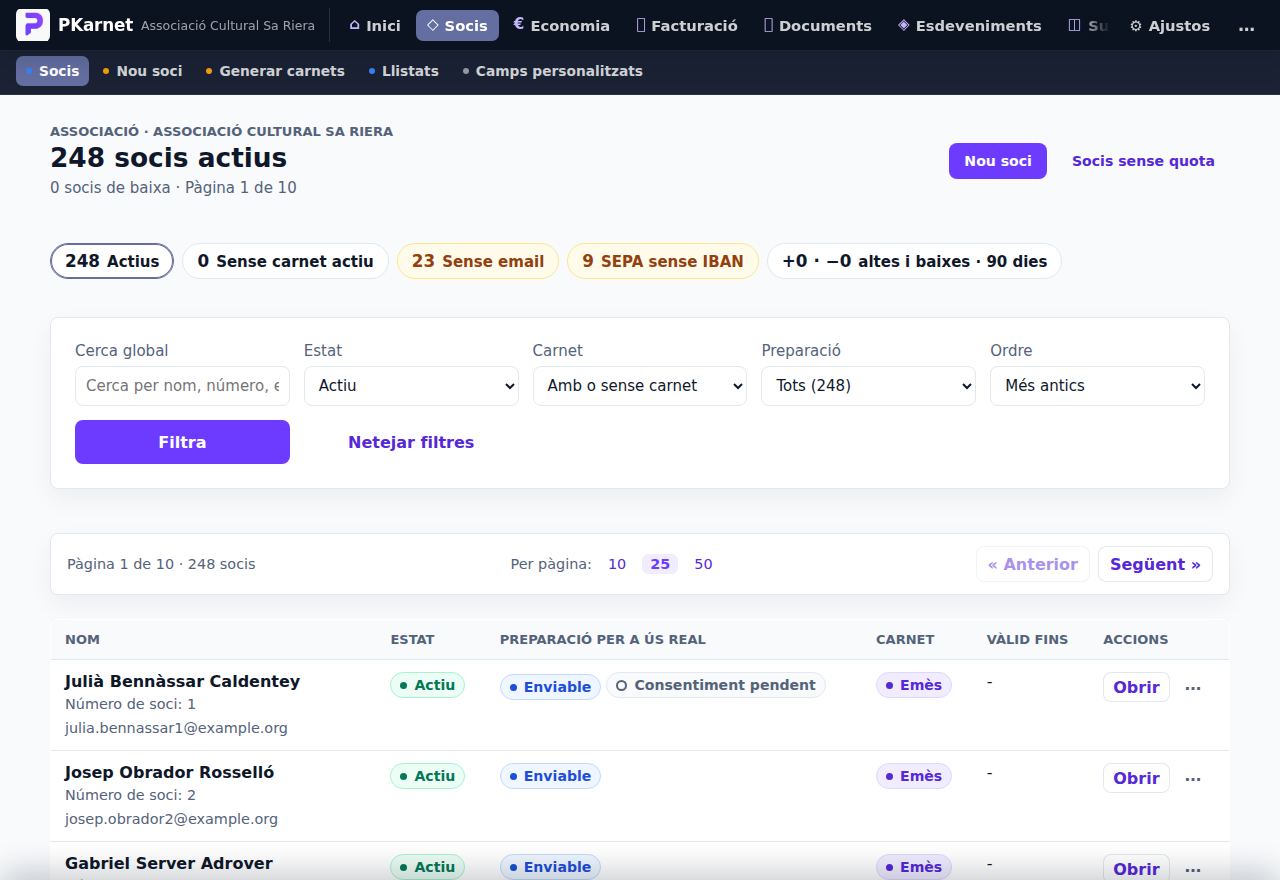This screenshot has height=880, width=1280.
Task: Filter by 9 SEPA sense IBAN chip
Action: pos(663,261)
